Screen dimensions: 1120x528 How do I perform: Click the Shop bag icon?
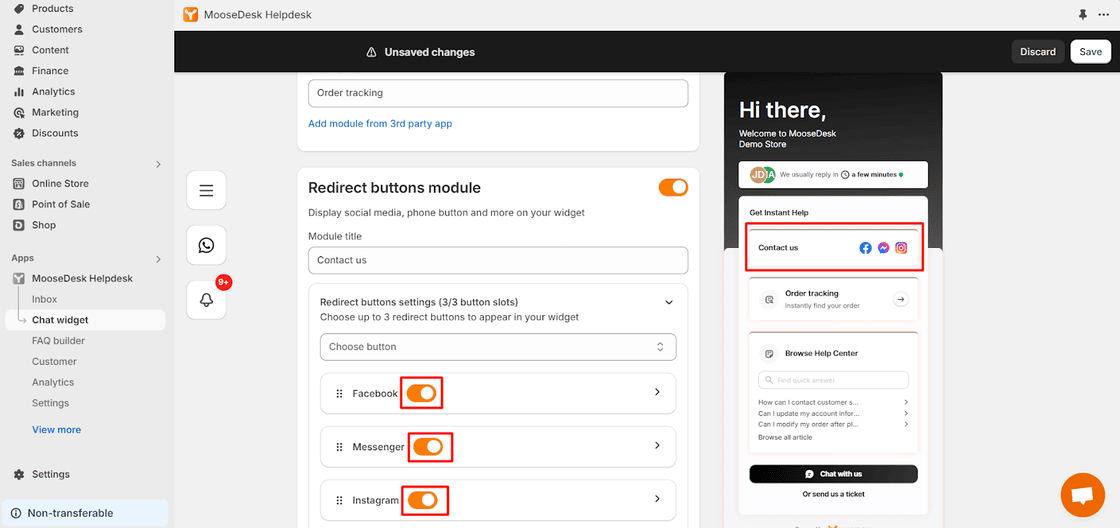(x=19, y=225)
